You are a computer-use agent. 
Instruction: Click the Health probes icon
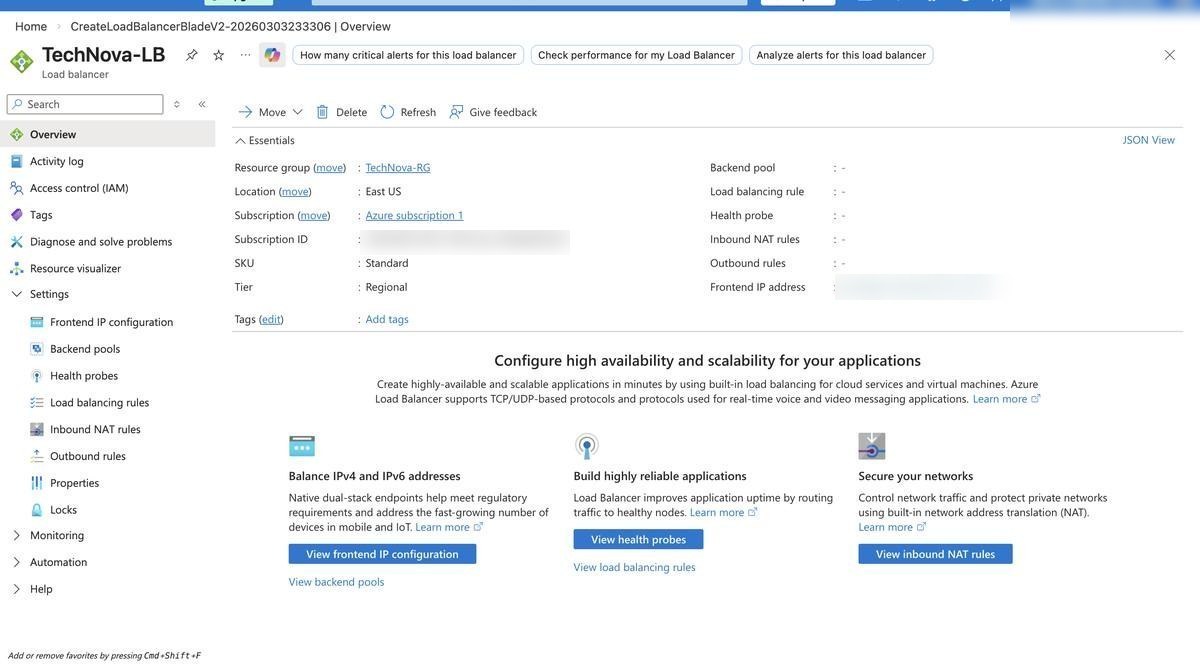[37, 376]
